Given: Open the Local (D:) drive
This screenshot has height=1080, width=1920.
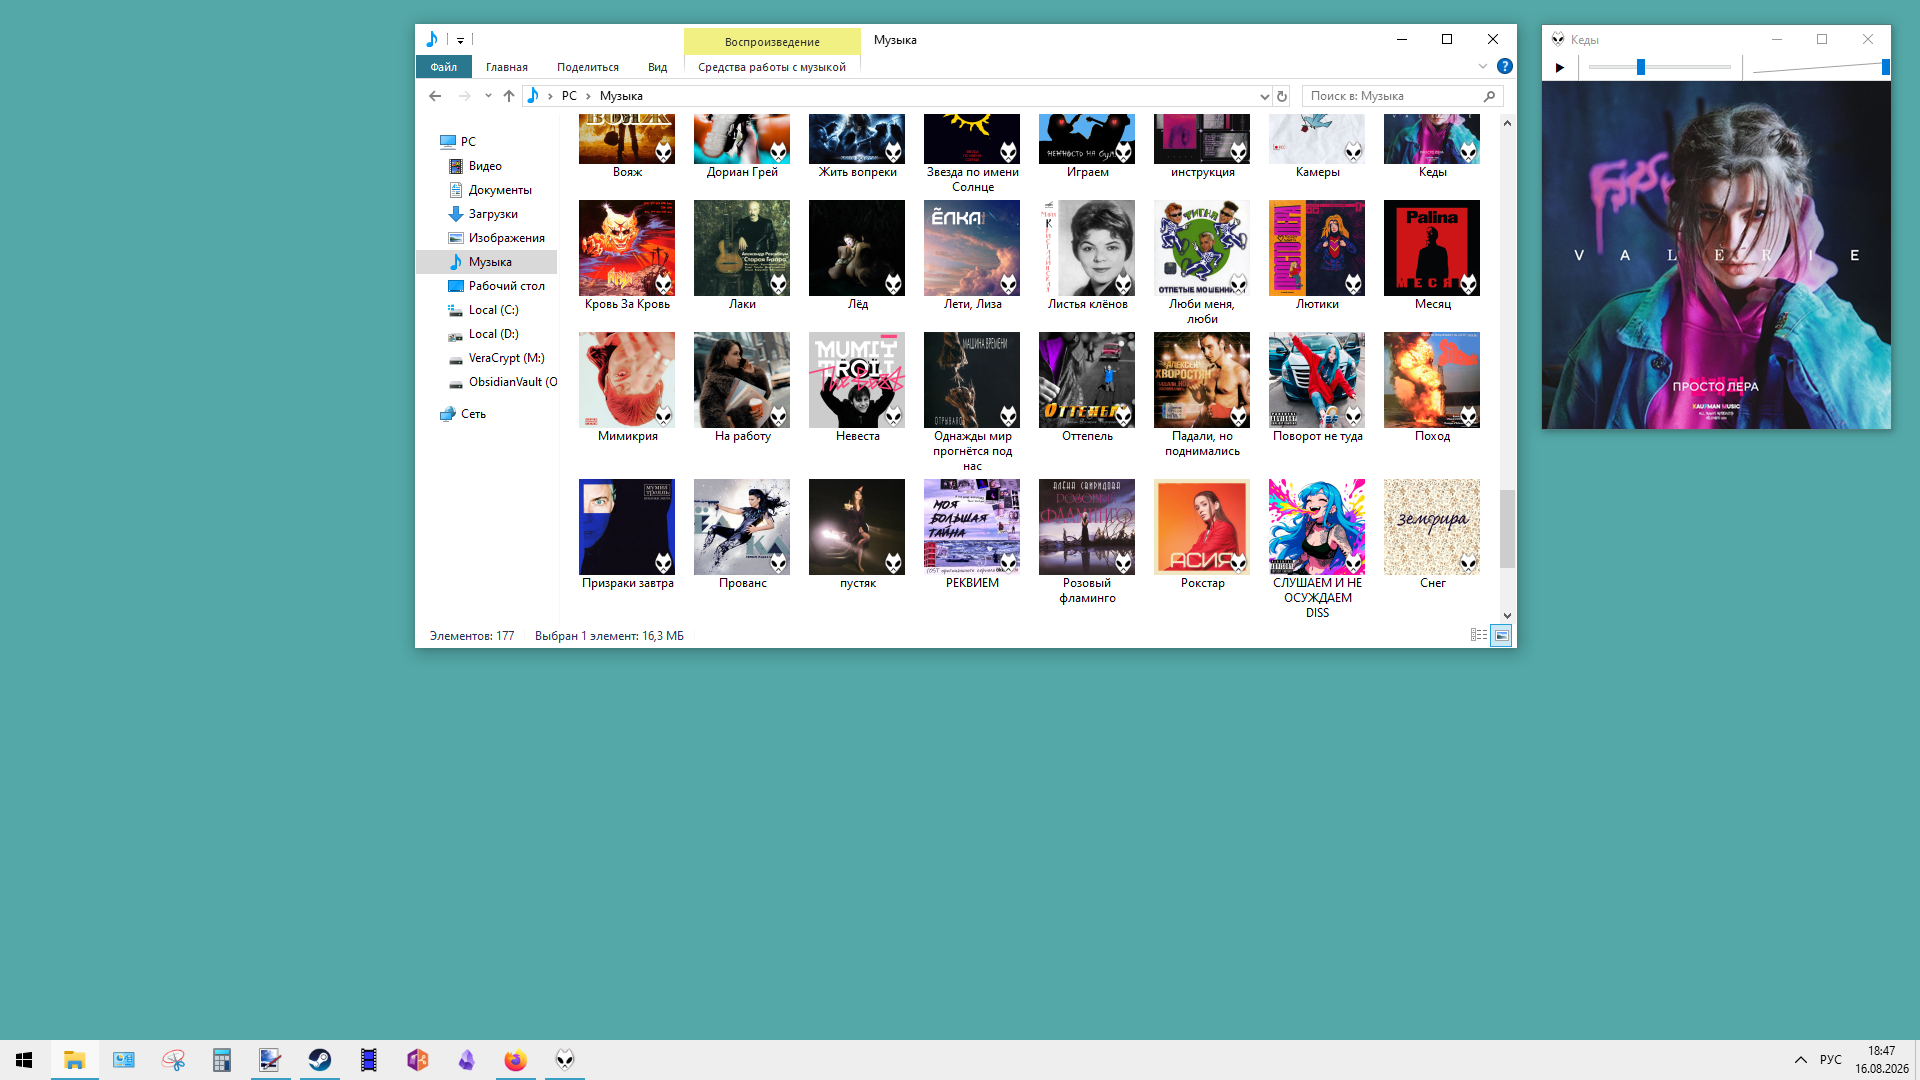Looking at the screenshot, I should pyautogui.click(x=493, y=334).
